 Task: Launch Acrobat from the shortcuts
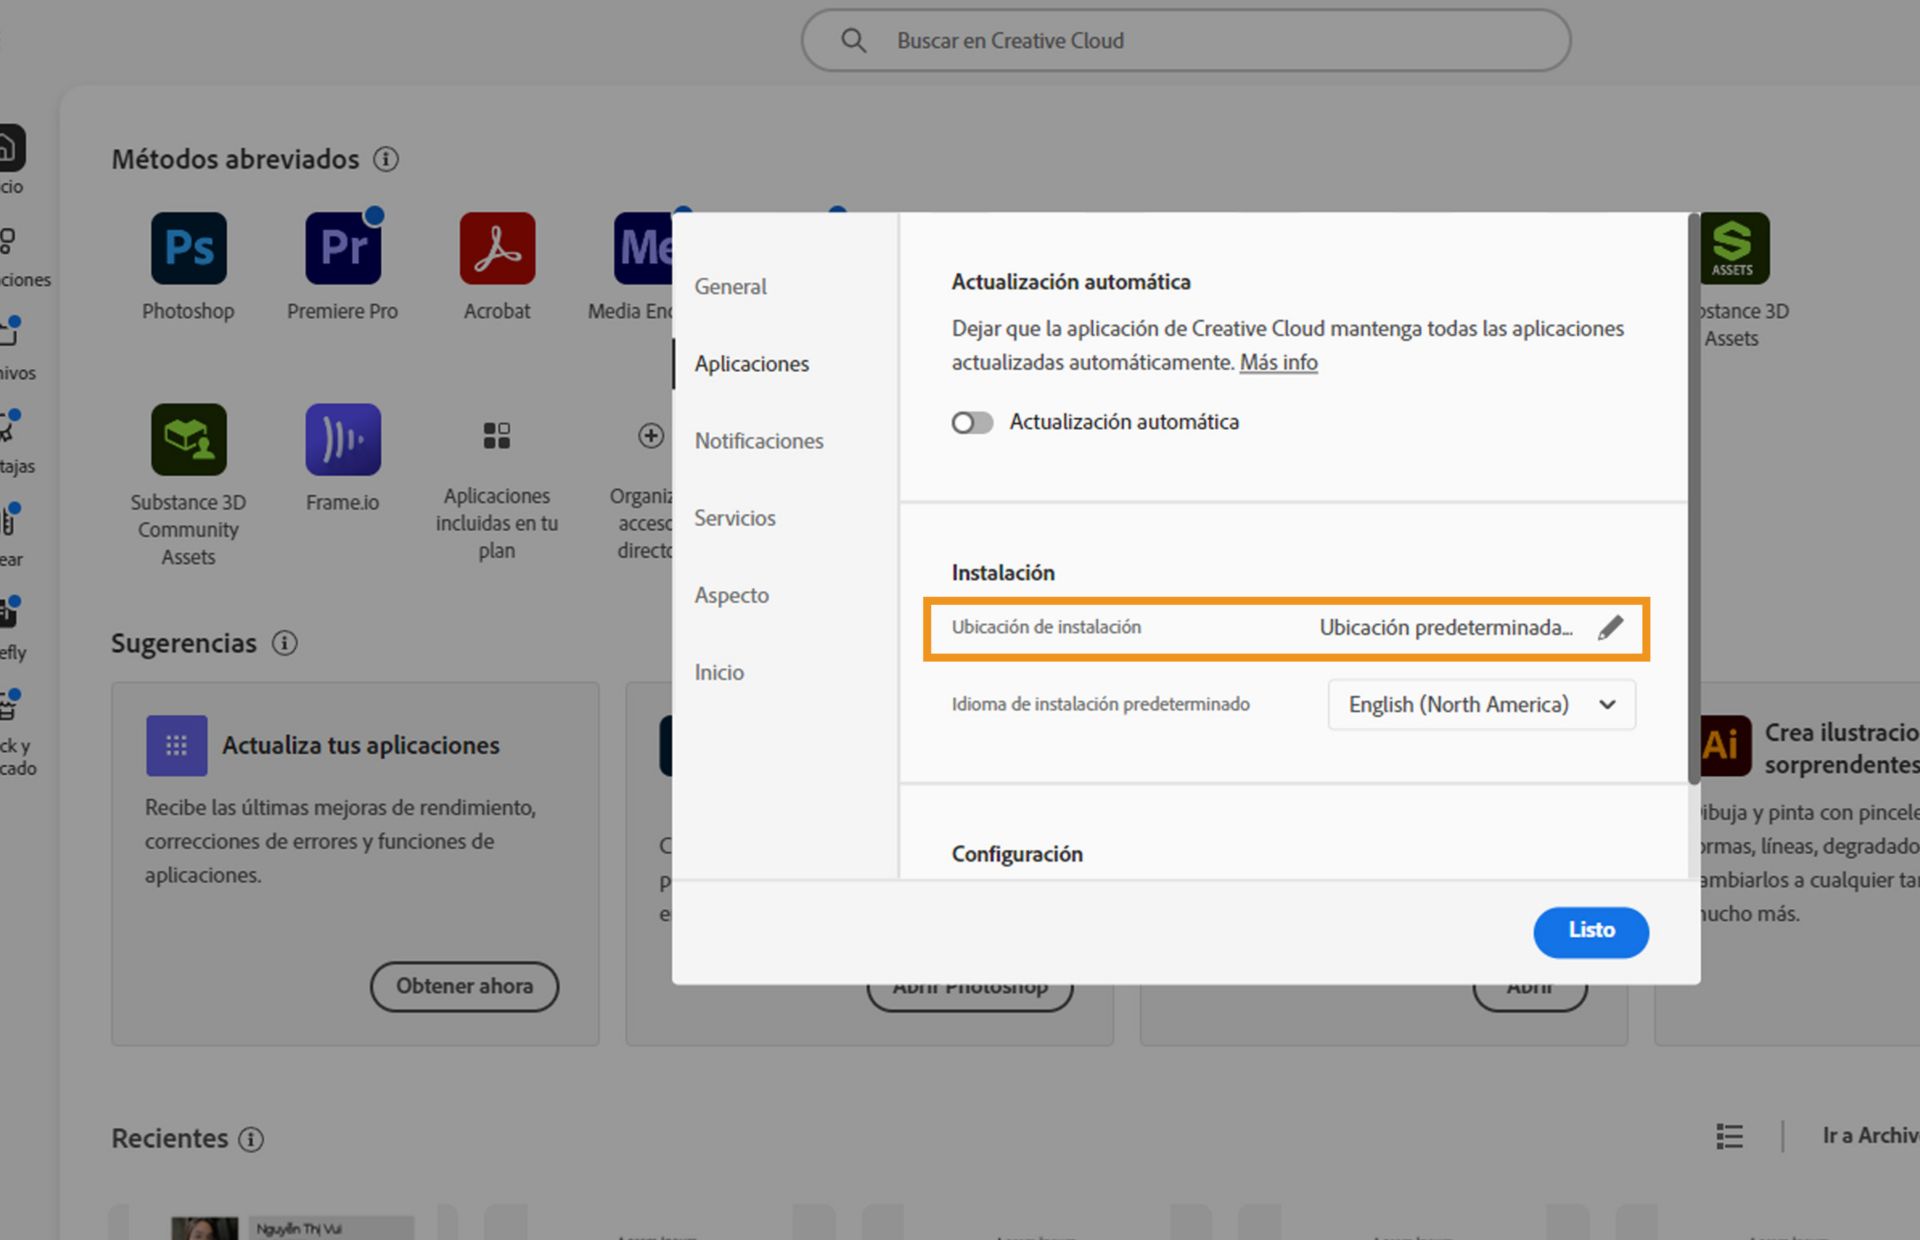coord(497,248)
